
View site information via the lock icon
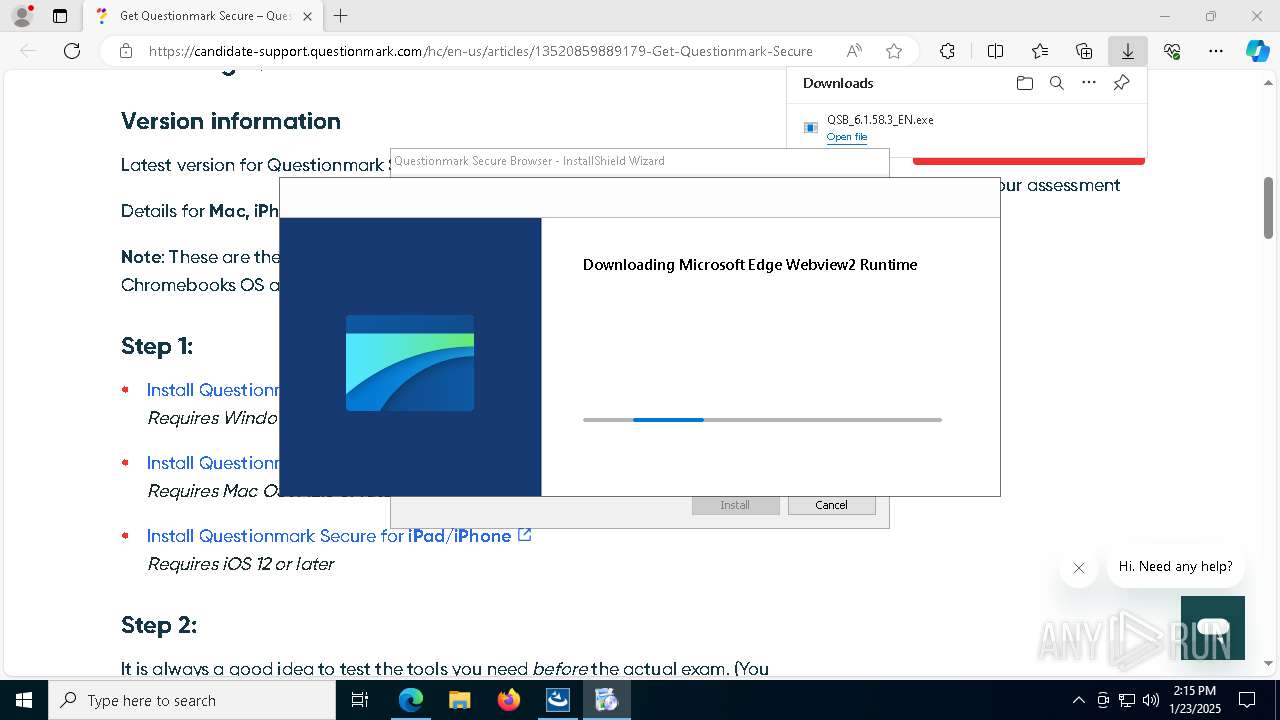coord(126,51)
